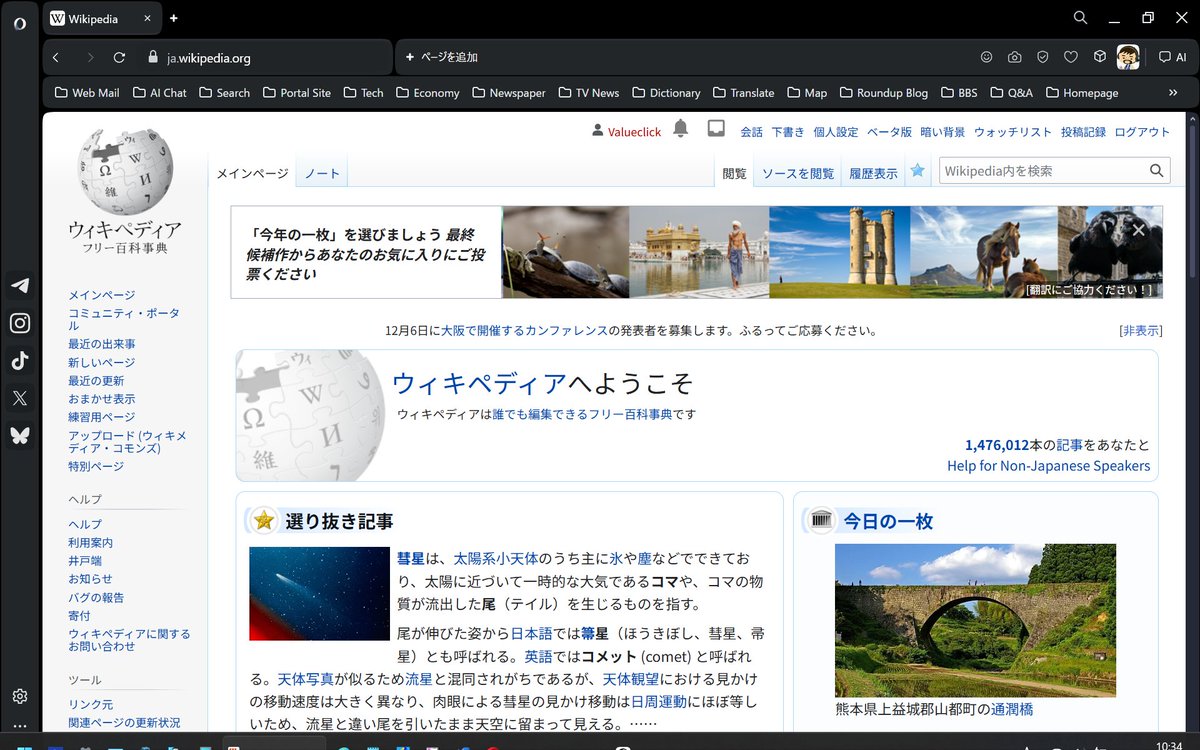Click the smiley emoji toolbar icon
Image resolution: width=1200 pixels, height=750 pixels.
pyautogui.click(x=986, y=57)
